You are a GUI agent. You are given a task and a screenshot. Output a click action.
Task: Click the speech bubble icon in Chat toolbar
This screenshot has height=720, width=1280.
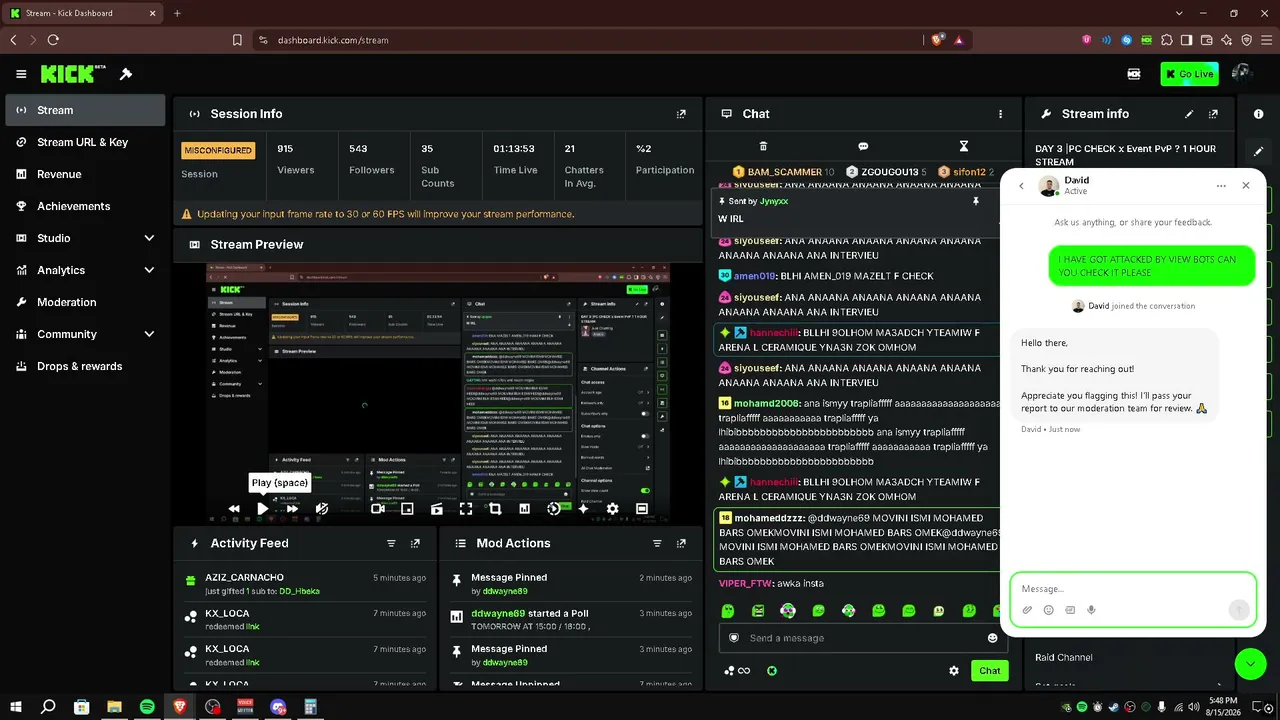click(x=863, y=146)
